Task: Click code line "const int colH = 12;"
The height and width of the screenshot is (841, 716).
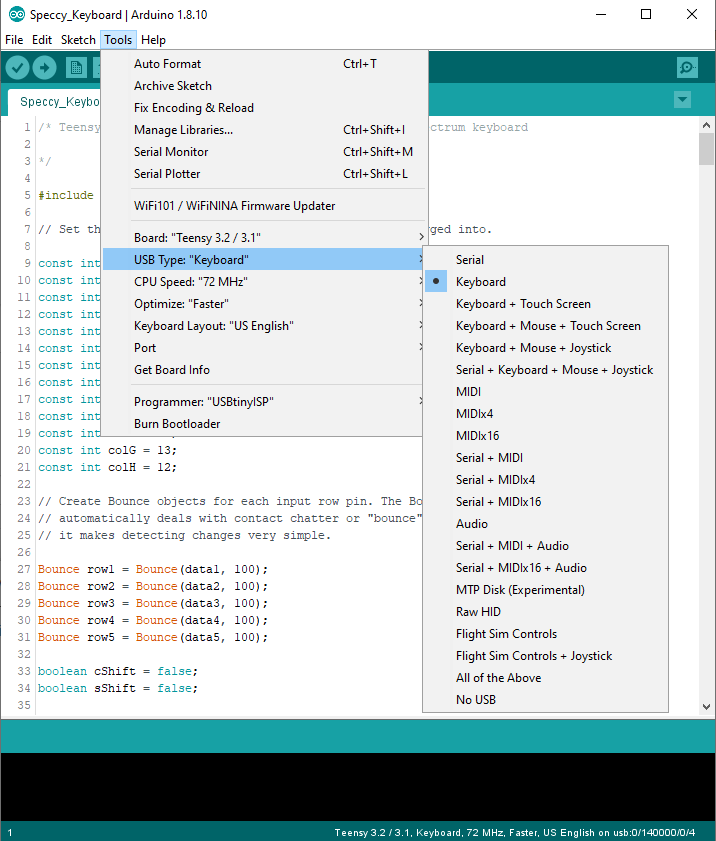Action: pos(107,467)
